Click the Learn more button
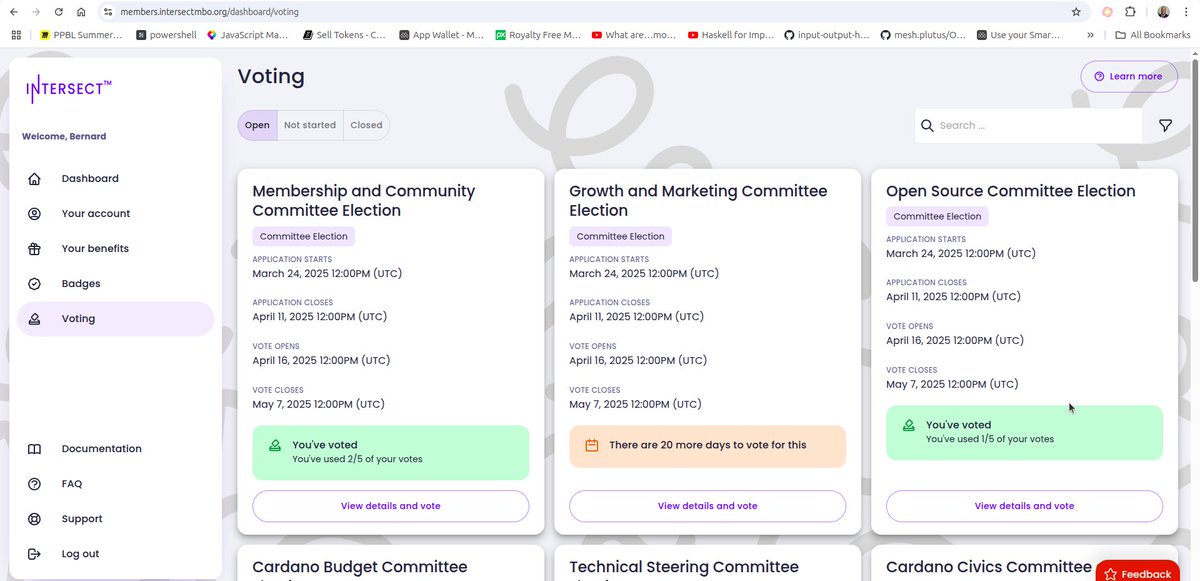Screen dimensions: 1200x581 coord(1128,77)
